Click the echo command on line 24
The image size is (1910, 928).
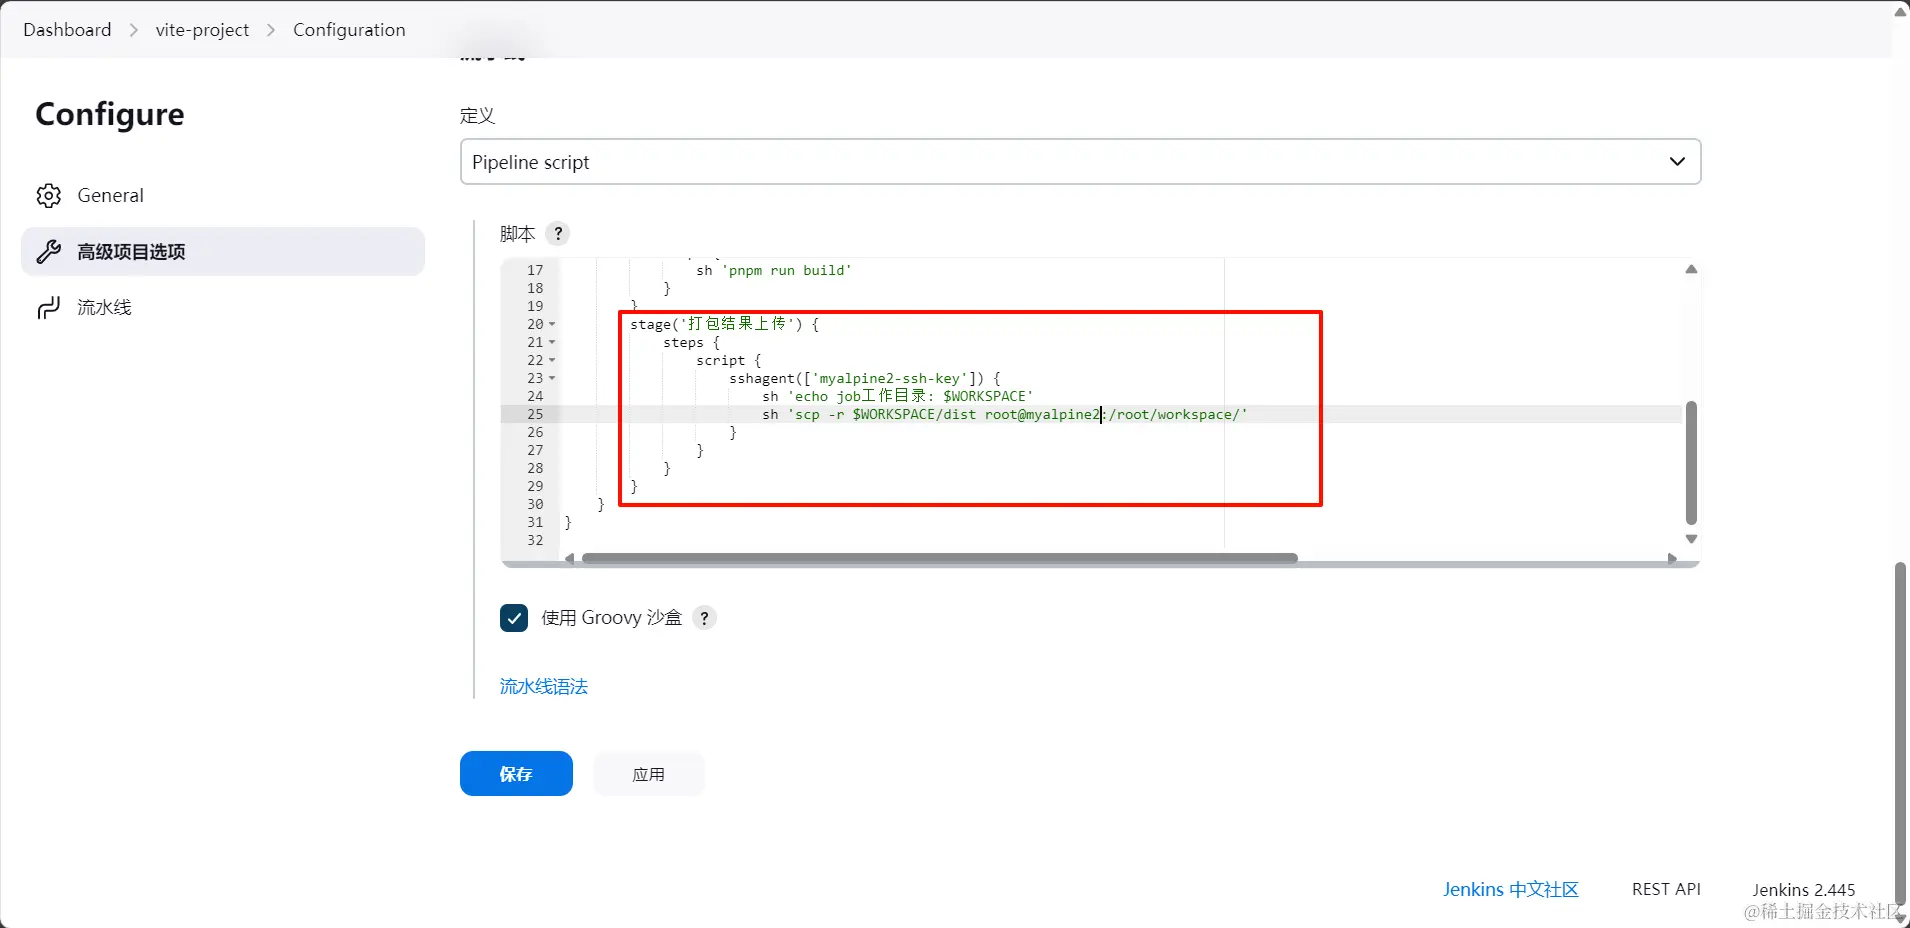(898, 396)
